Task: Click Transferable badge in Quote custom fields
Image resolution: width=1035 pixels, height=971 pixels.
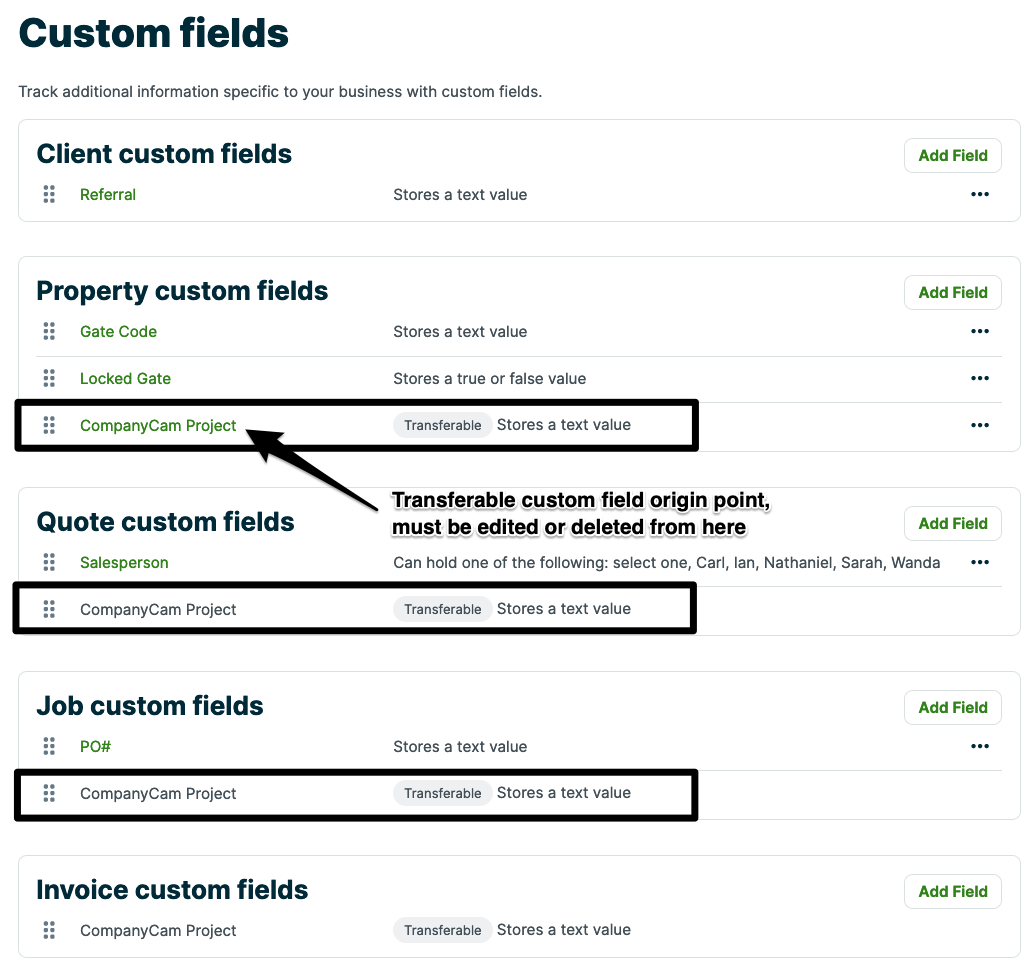Action: (442, 610)
